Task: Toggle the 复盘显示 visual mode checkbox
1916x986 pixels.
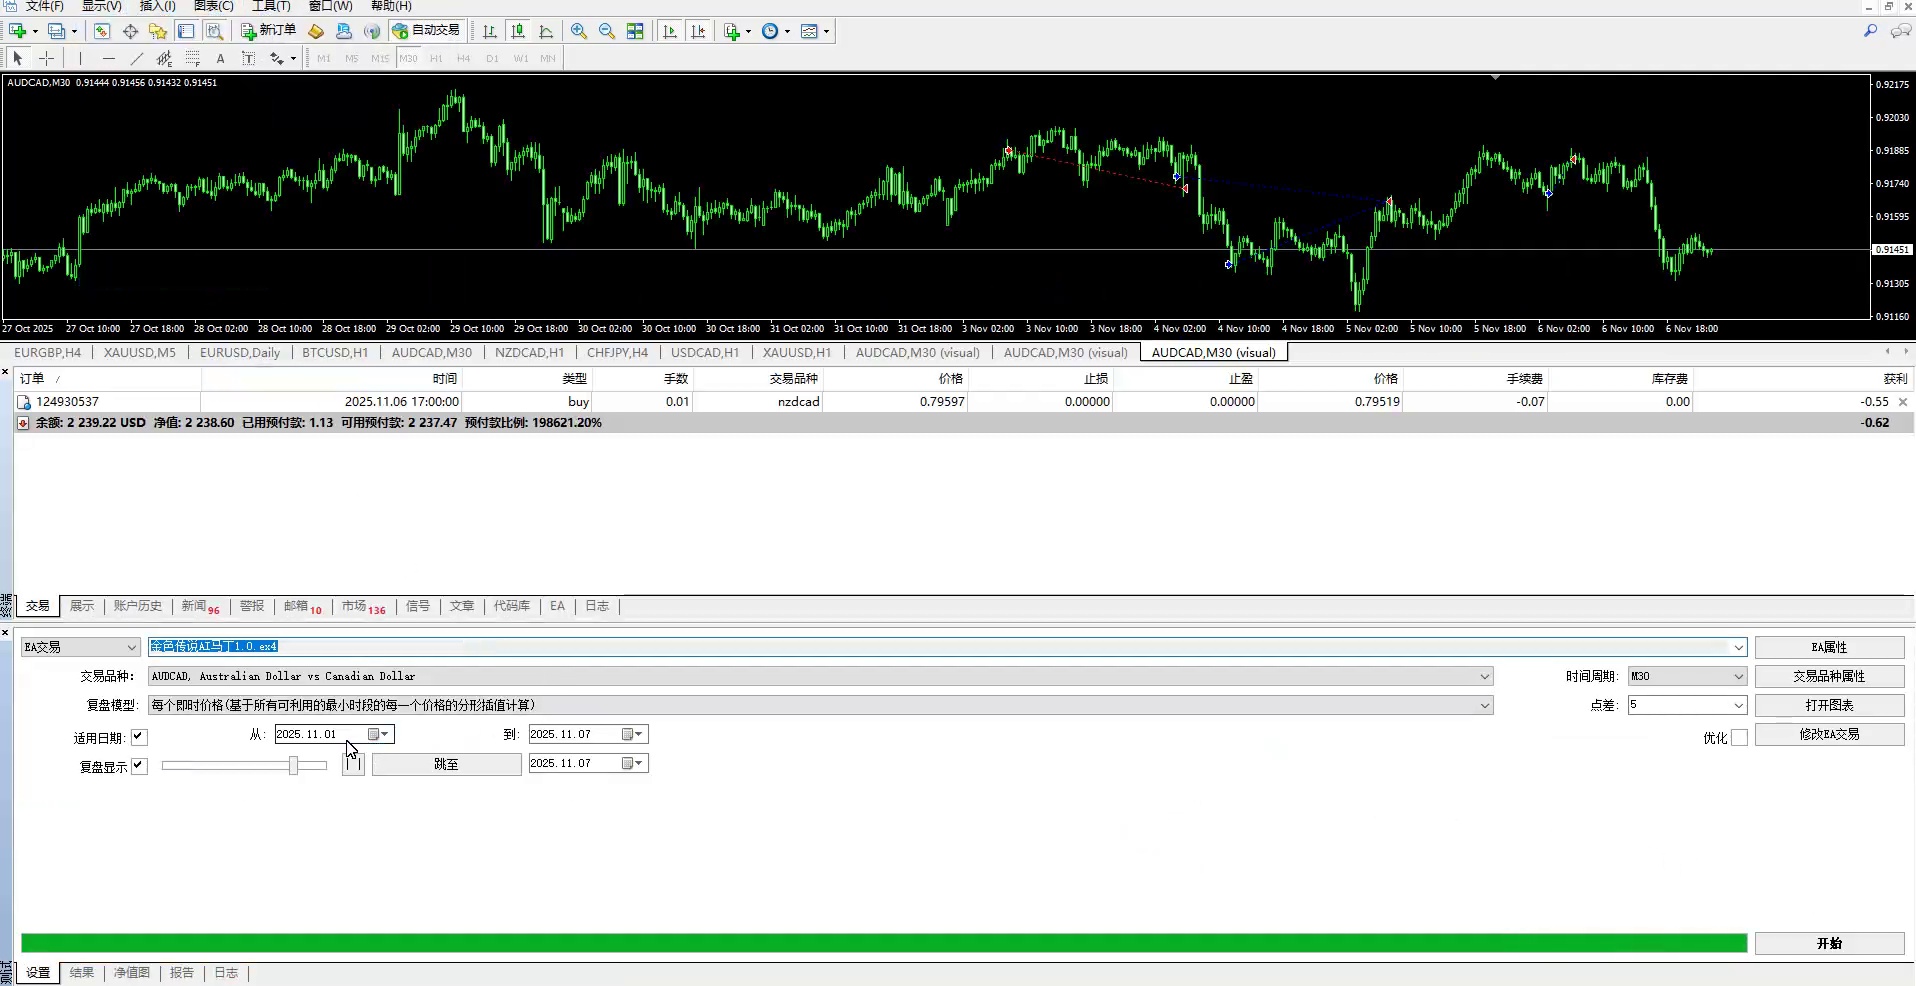Action: [139, 766]
